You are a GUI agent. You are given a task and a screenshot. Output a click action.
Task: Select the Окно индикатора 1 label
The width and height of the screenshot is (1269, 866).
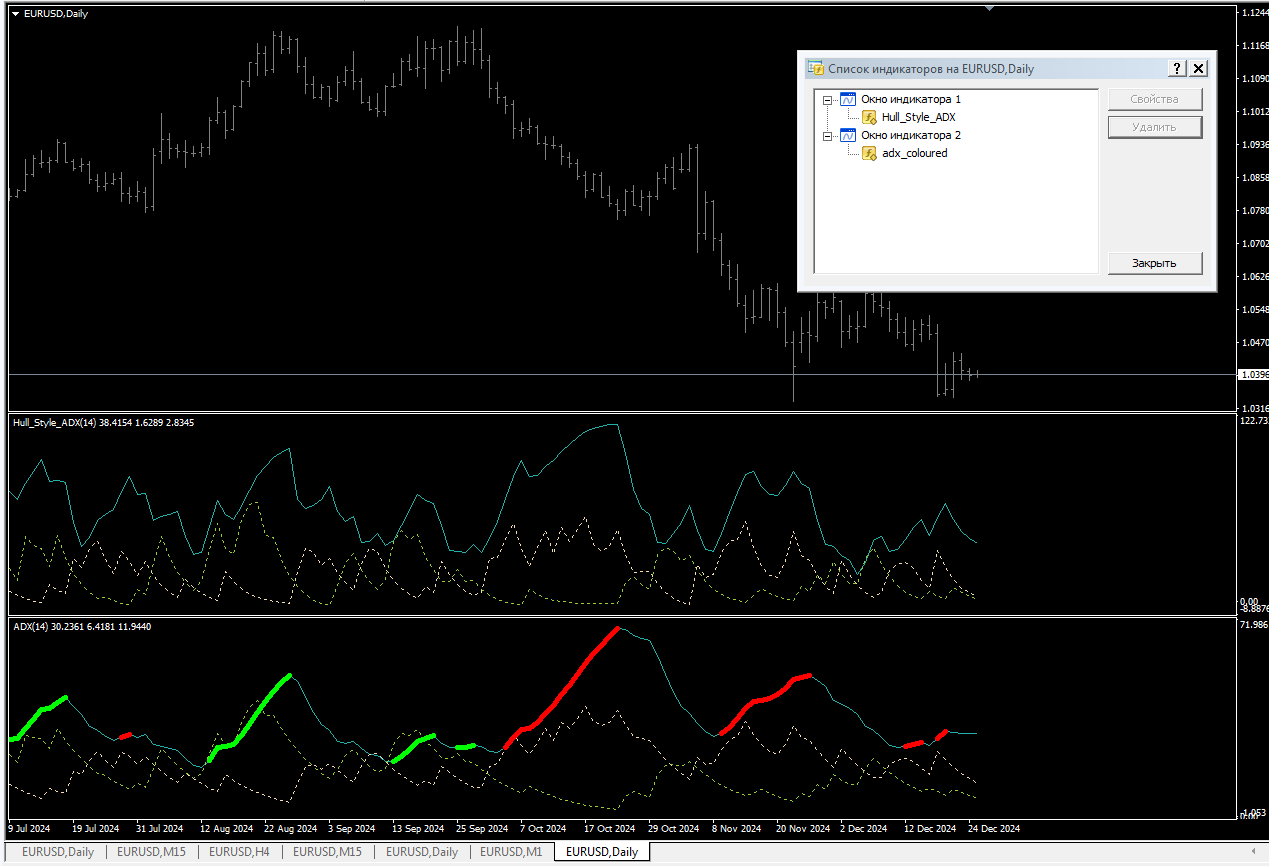tap(910, 99)
